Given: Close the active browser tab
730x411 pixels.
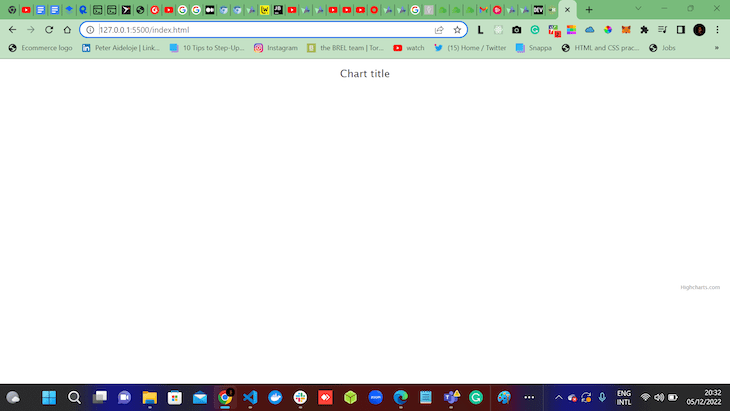Looking at the screenshot, I should pyautogui.click(x=567, y=10).
